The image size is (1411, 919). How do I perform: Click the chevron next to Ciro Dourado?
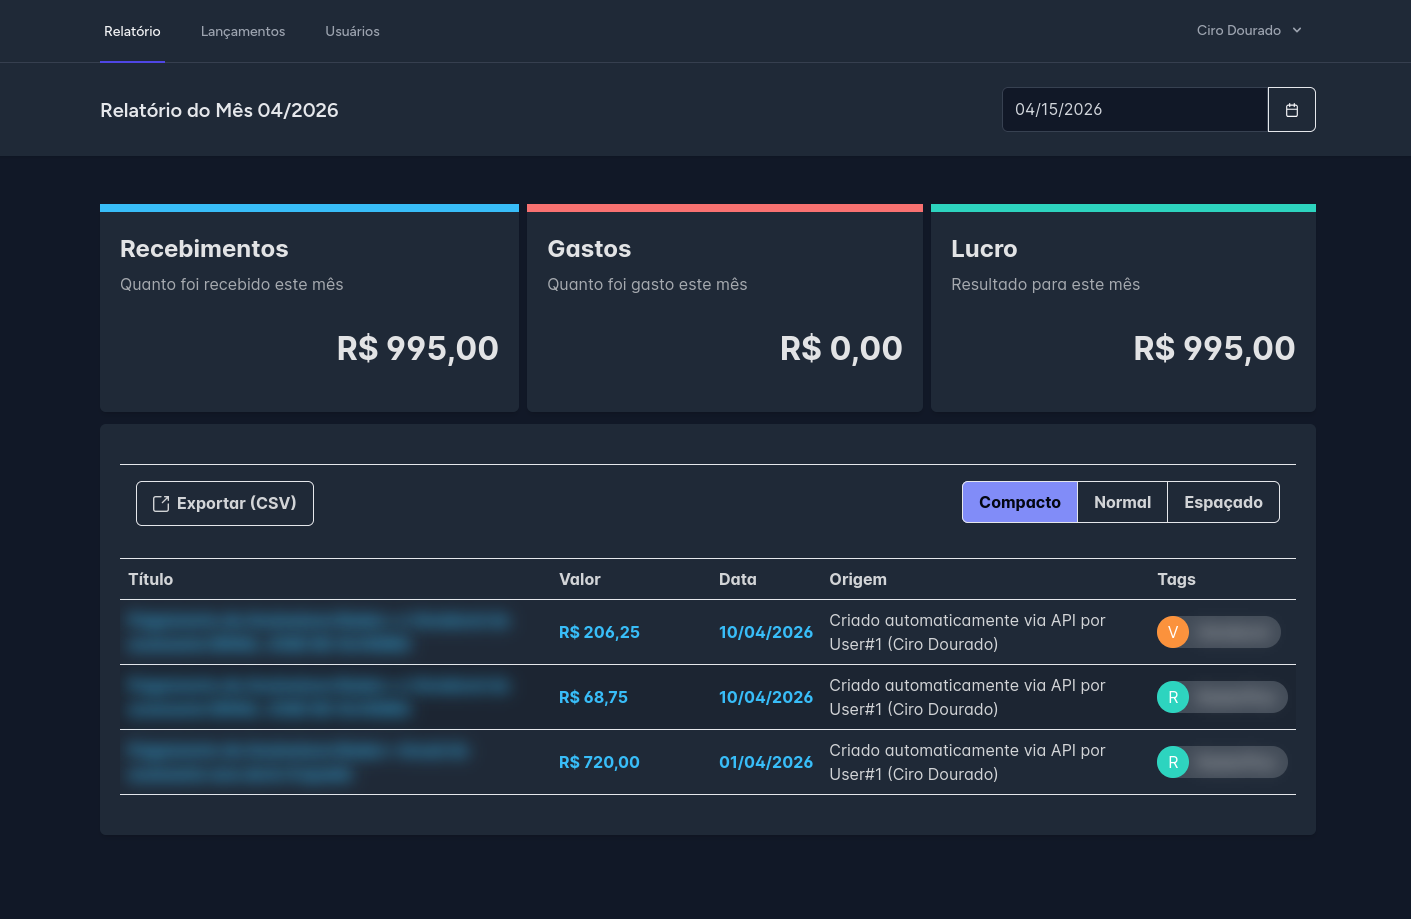coord(1297,31)
